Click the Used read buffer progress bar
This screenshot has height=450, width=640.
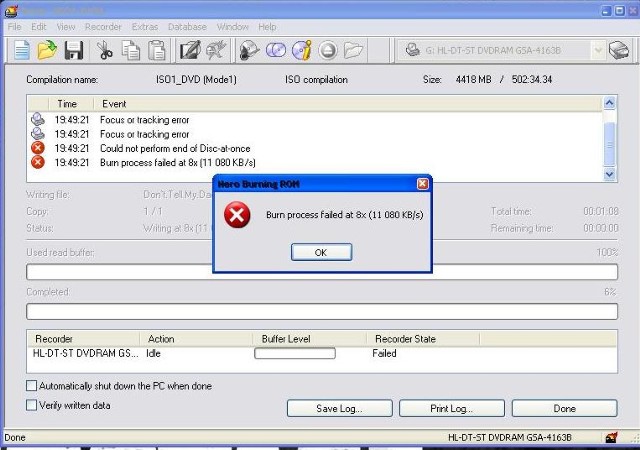tap(322, 272)
